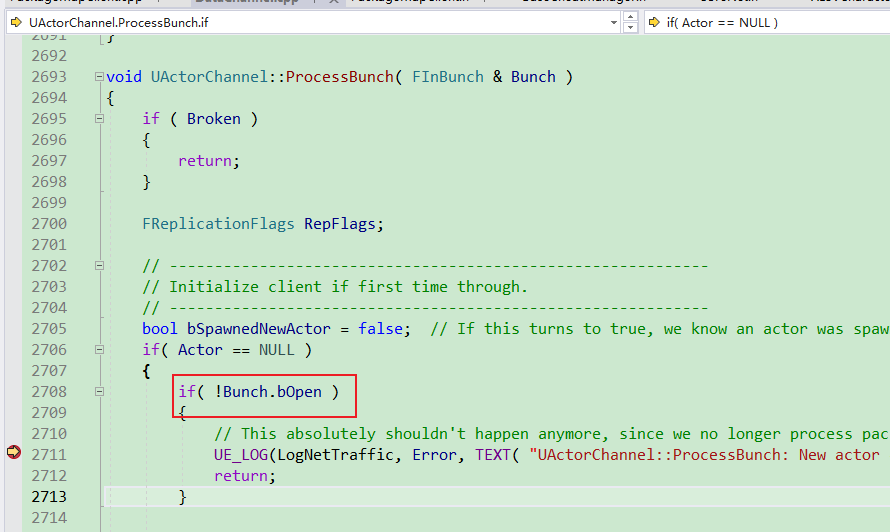Click the 'TEXT' macro on line 2711
The image size is (890, 532).
(493, 455)
